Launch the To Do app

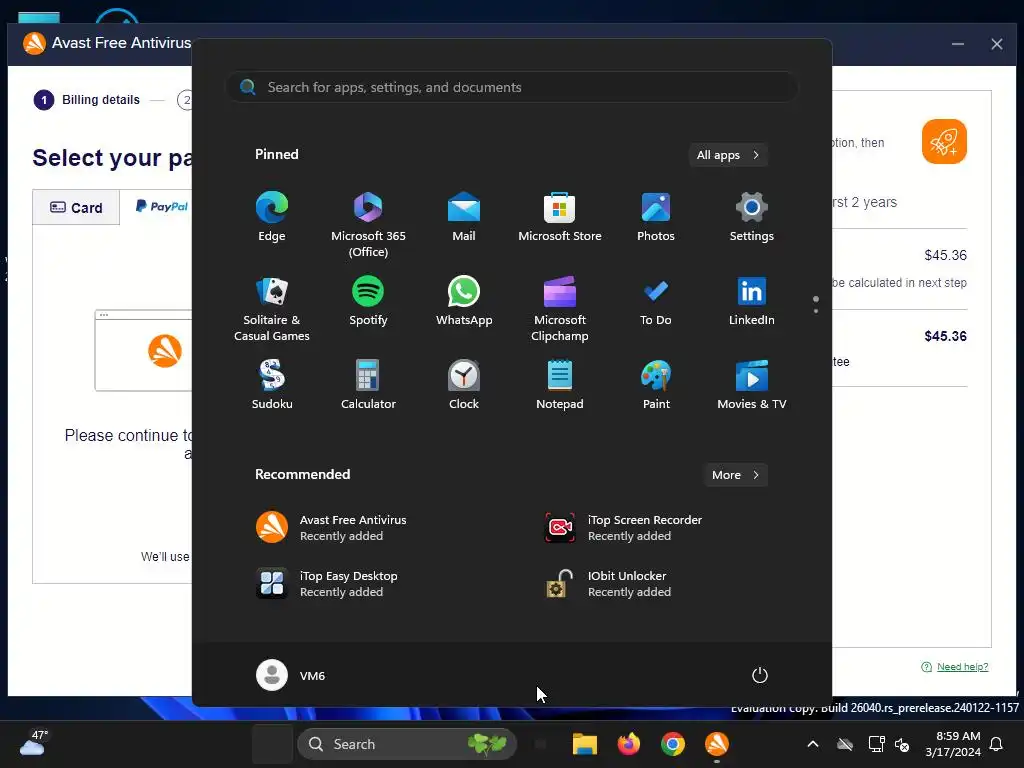[656, 302]
